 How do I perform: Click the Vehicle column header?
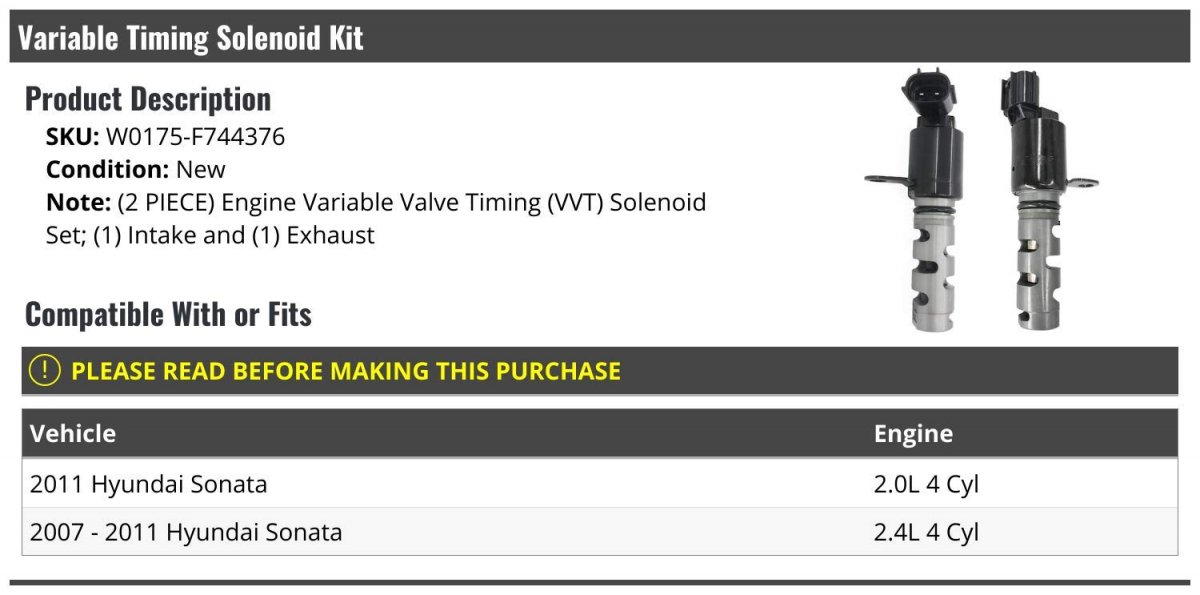(x=73, y=434)
